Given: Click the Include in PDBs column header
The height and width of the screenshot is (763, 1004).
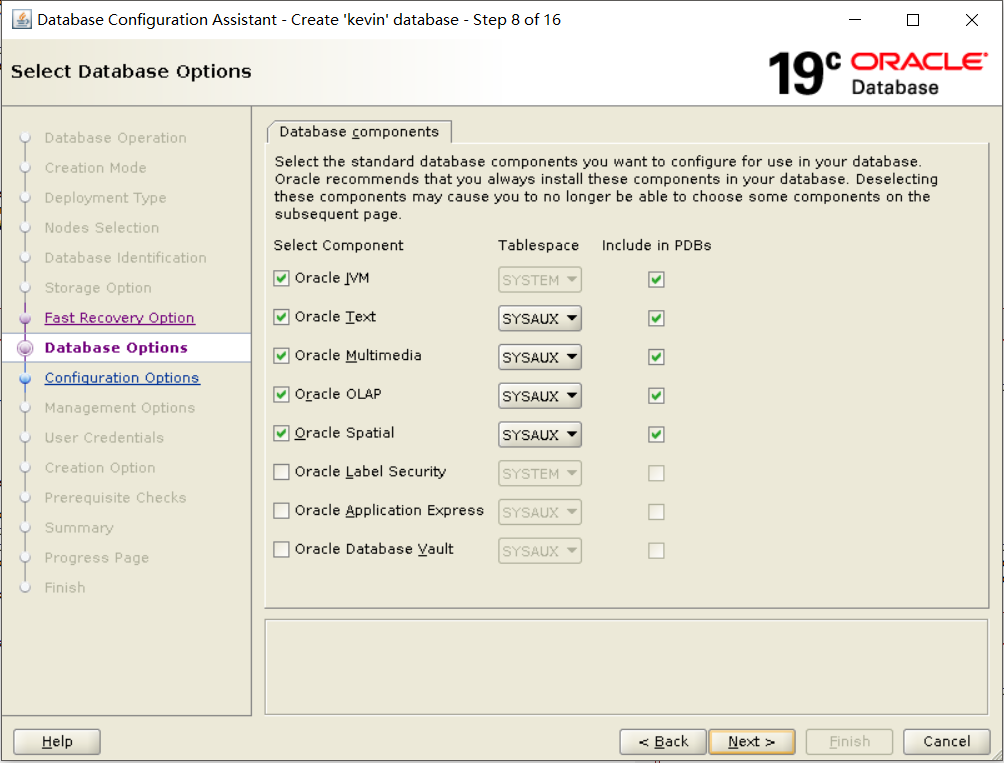Looking at the screenshot, I should tap(656, 245).
